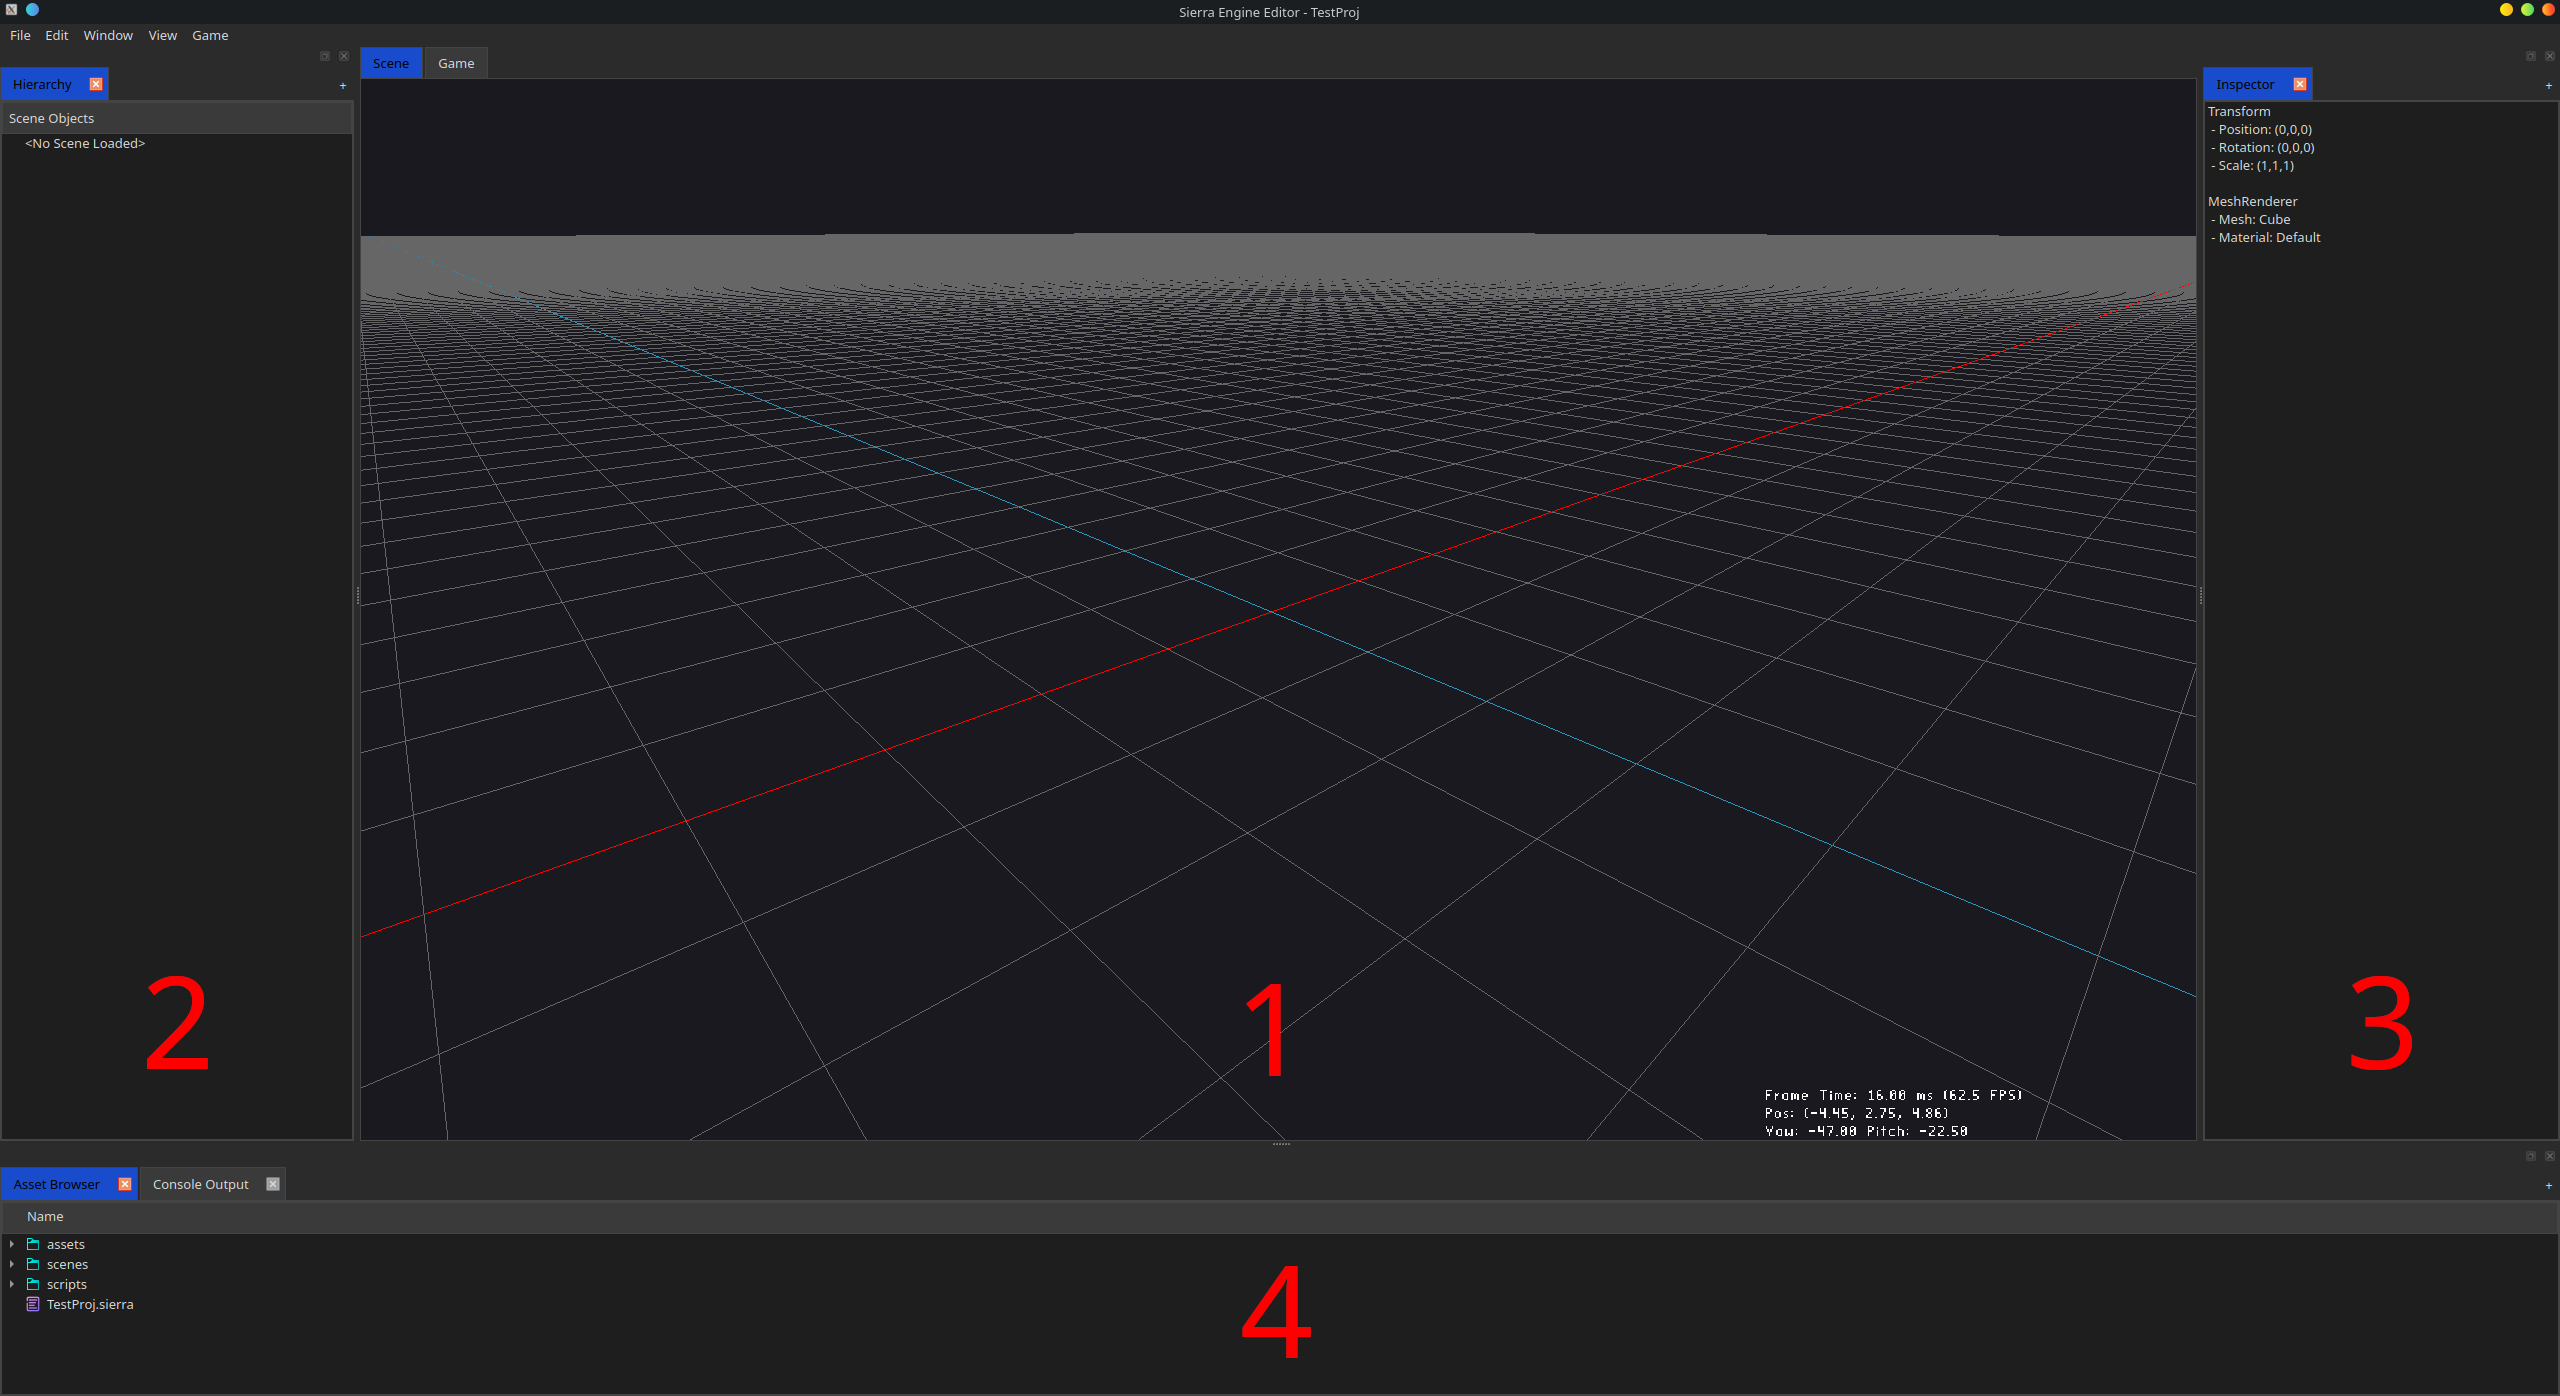Select the <No Scene Loaded> entry
This screenshot has width=2560, height=1396.
[x=84, y=143]
